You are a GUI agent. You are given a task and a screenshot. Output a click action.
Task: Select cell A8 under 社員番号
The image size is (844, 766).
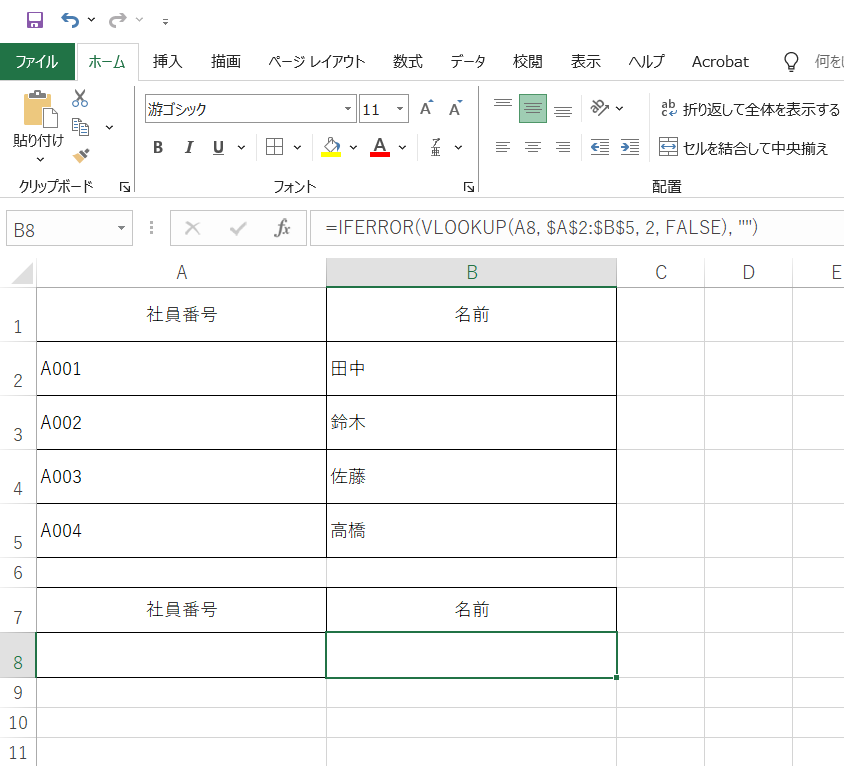pyautogui.click(x=181, y=655)
